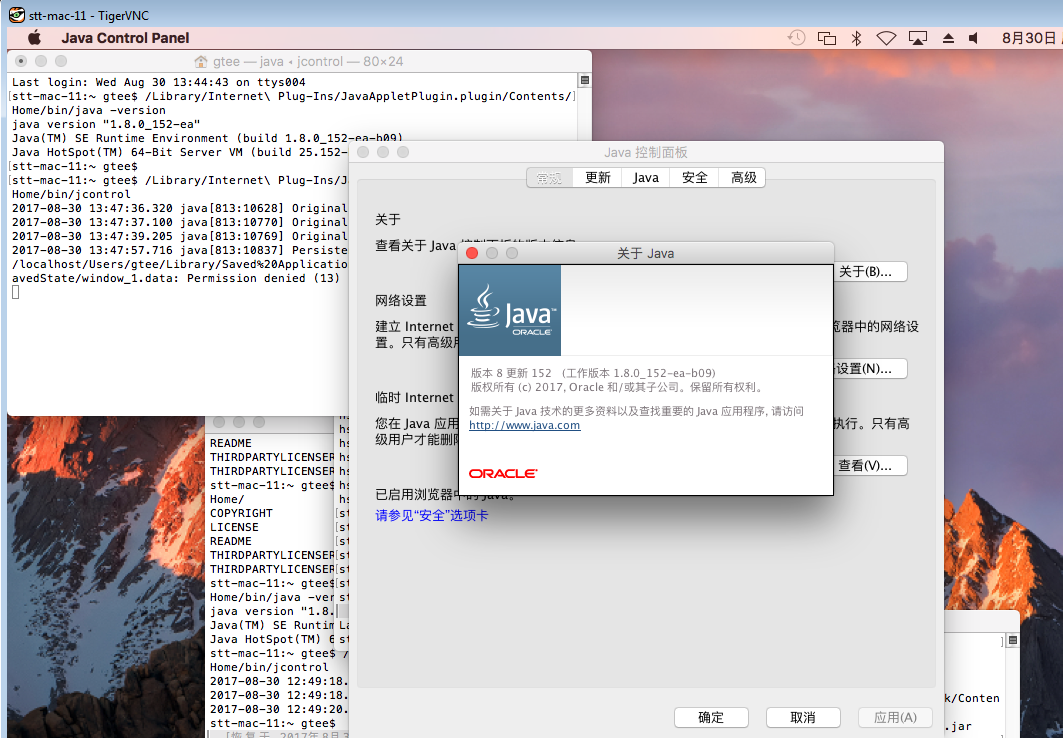Viewport: 1063px width, 738px height.
Task: Switch to the 安全 tab
Action: click(694, 177)
